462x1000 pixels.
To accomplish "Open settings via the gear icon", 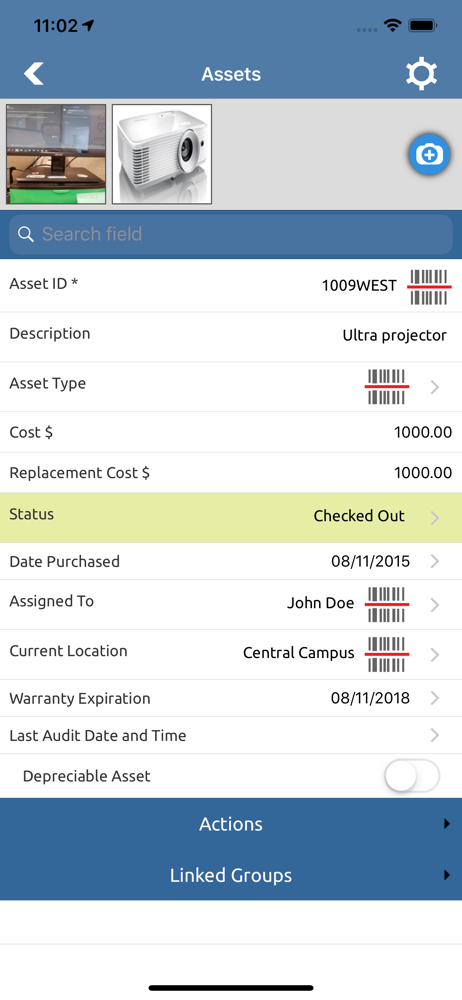I will pos(422,74).
